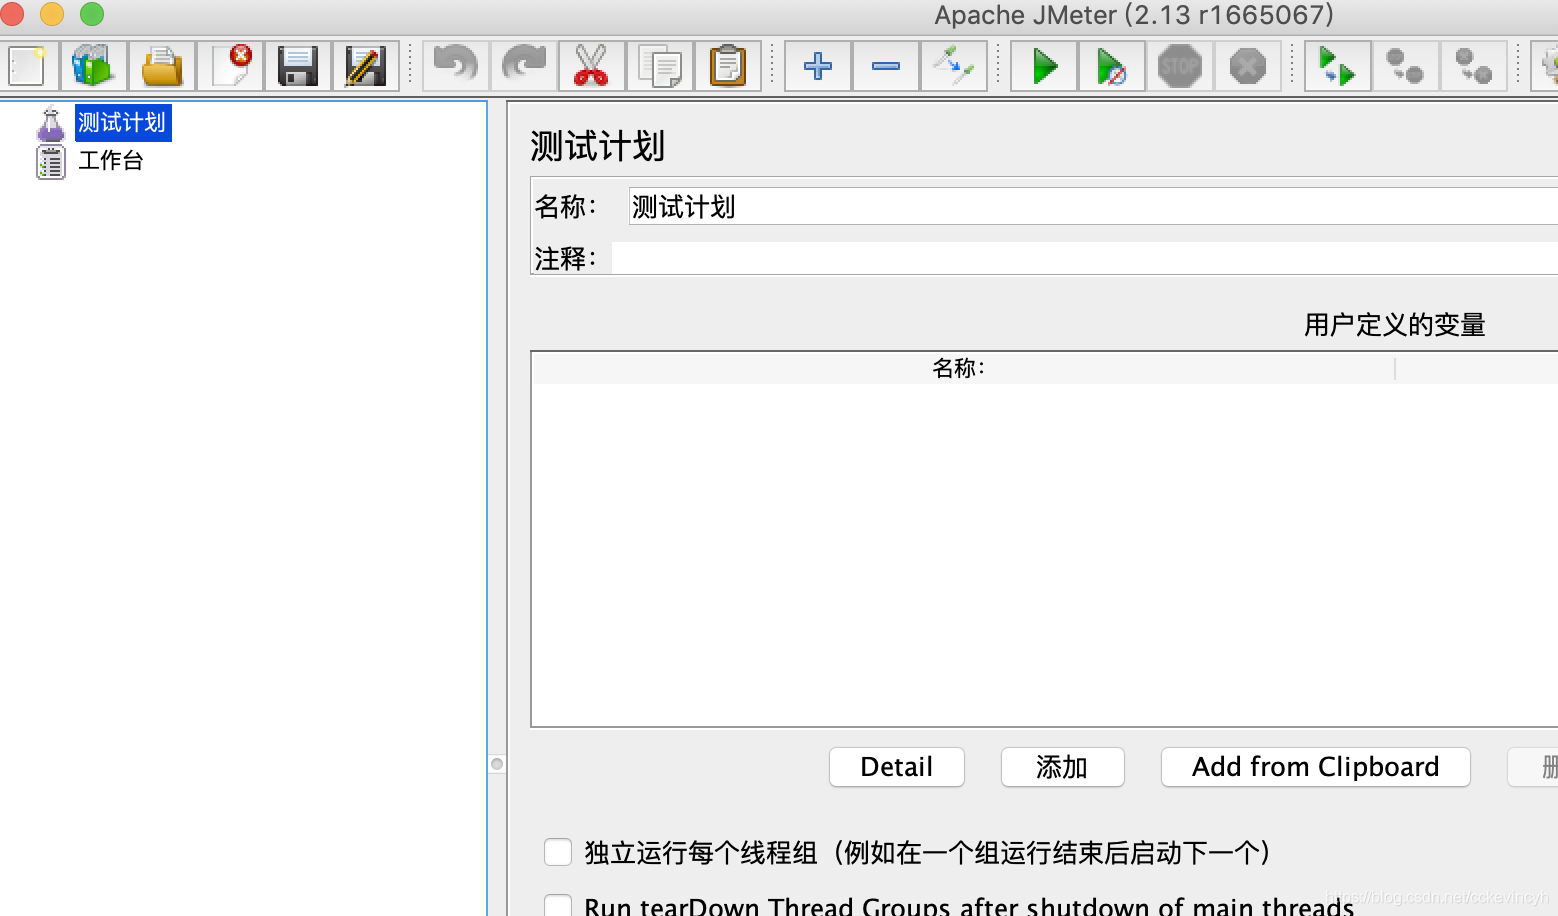
Task: Select the 测试计划 node in tree
Action: [x=122, y=123]
